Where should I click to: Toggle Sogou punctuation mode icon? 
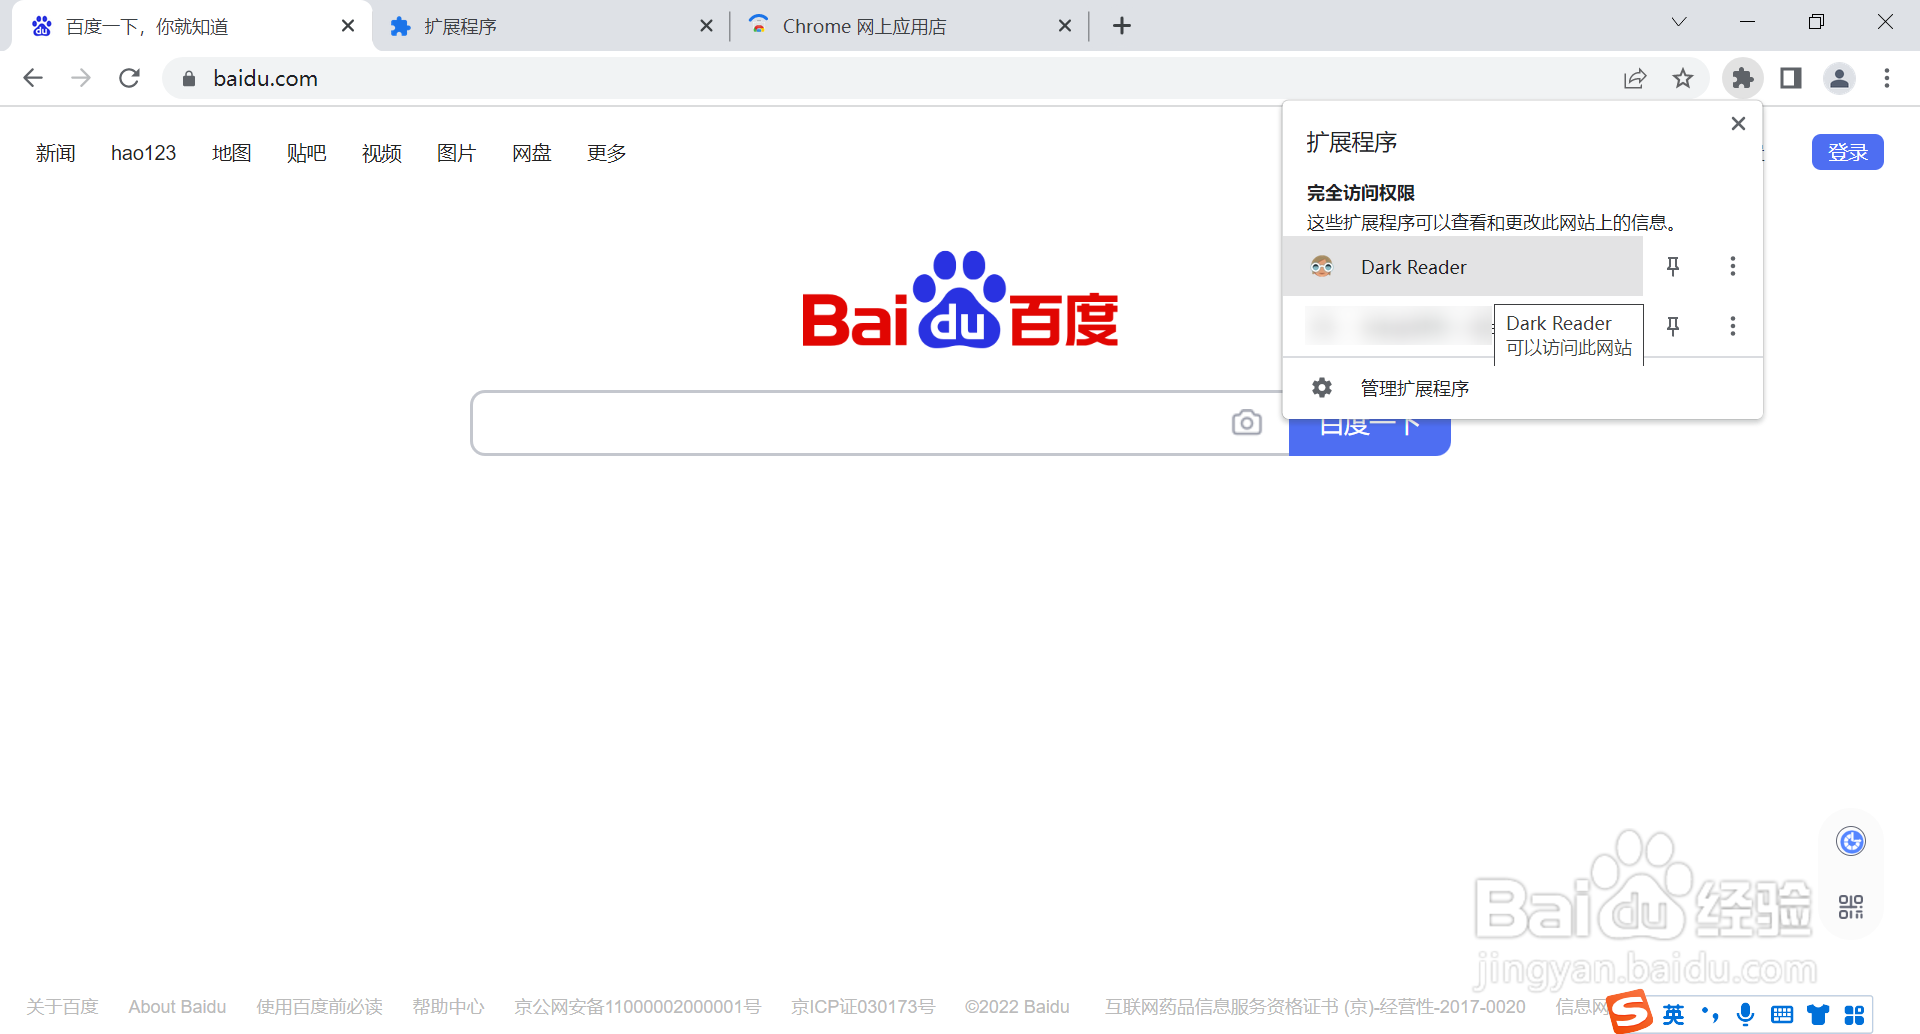pos(1710,1015)
